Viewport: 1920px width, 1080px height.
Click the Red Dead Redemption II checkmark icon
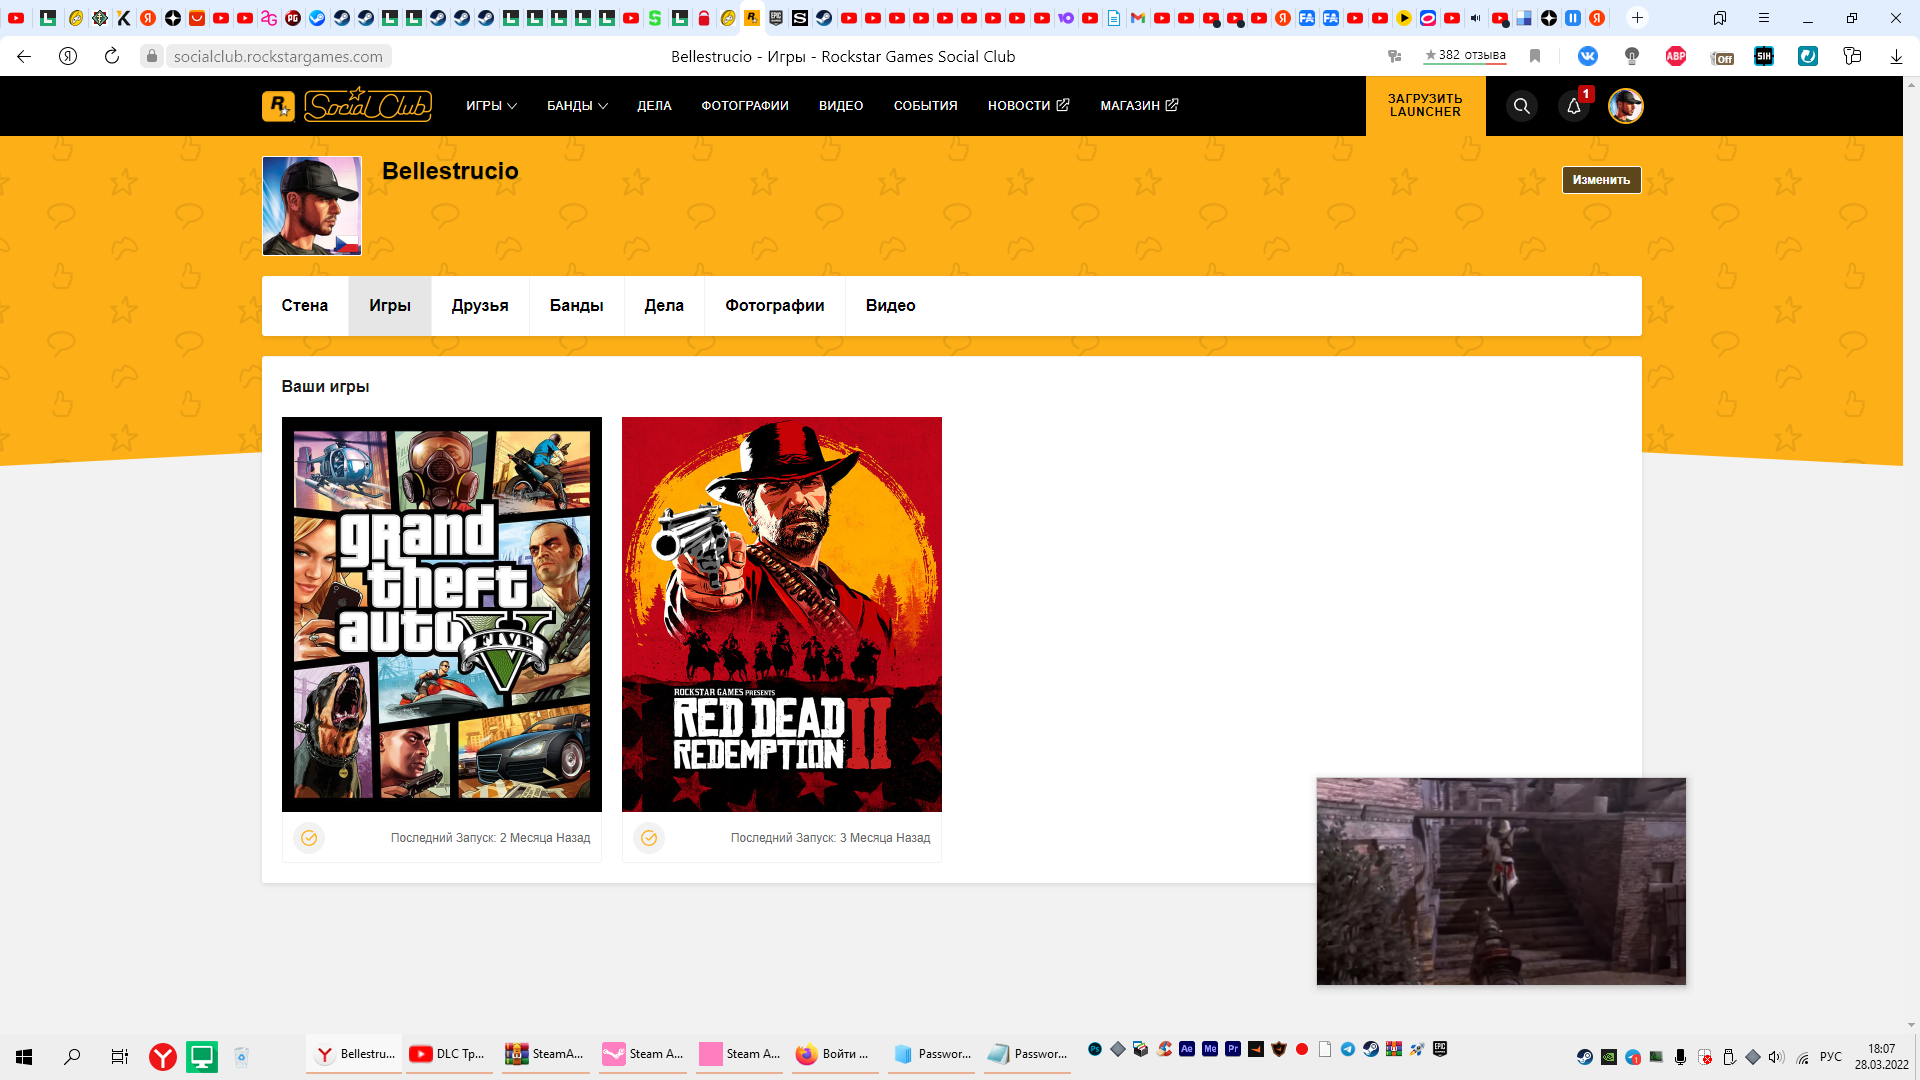click(649, 838)
